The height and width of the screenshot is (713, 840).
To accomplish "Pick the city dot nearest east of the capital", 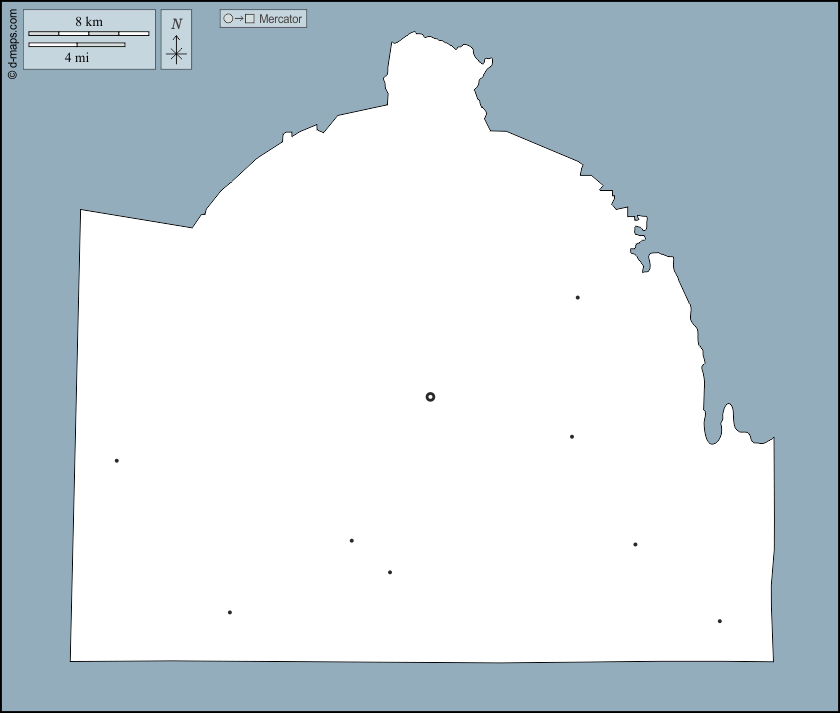I will (572, 437).
